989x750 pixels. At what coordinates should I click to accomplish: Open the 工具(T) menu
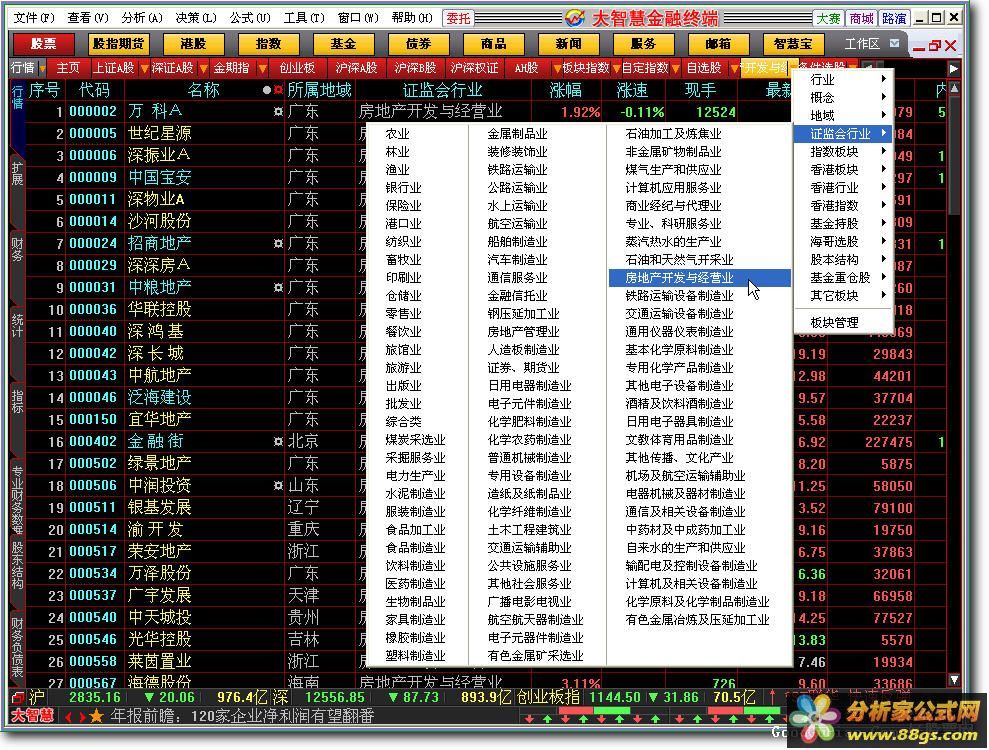click(x=304, y=18)
